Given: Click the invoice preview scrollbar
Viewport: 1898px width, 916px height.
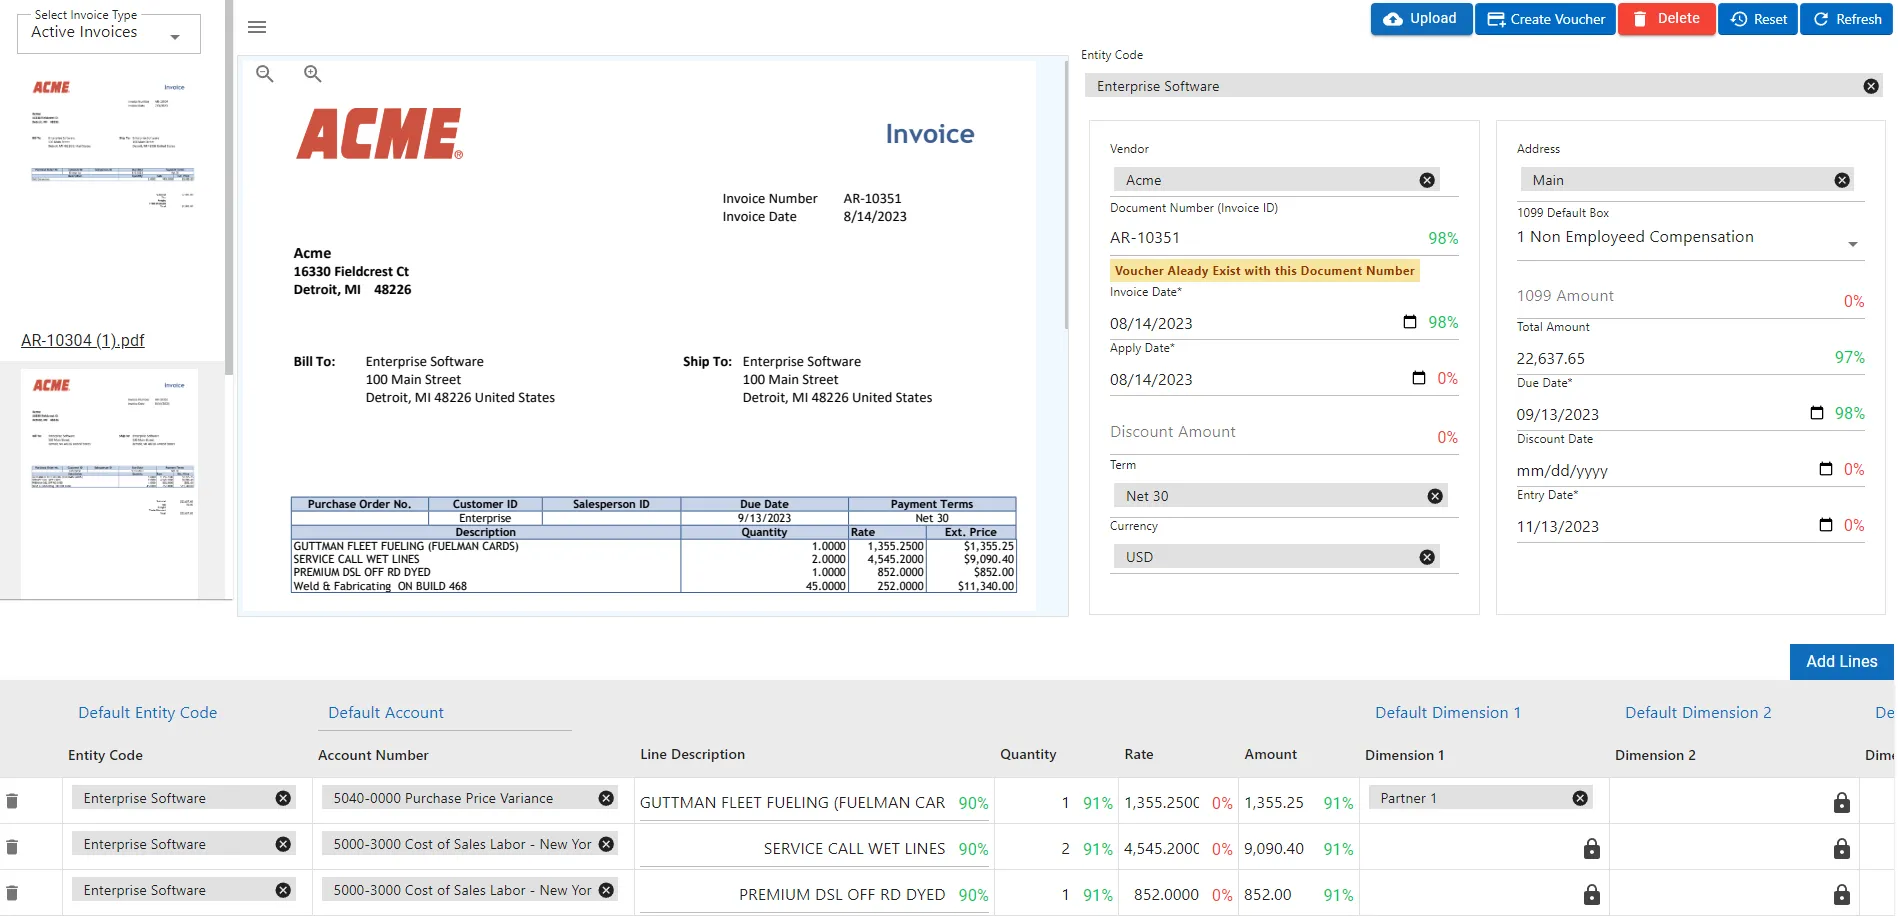Looking at the screenshot, I should point(1066,195).
